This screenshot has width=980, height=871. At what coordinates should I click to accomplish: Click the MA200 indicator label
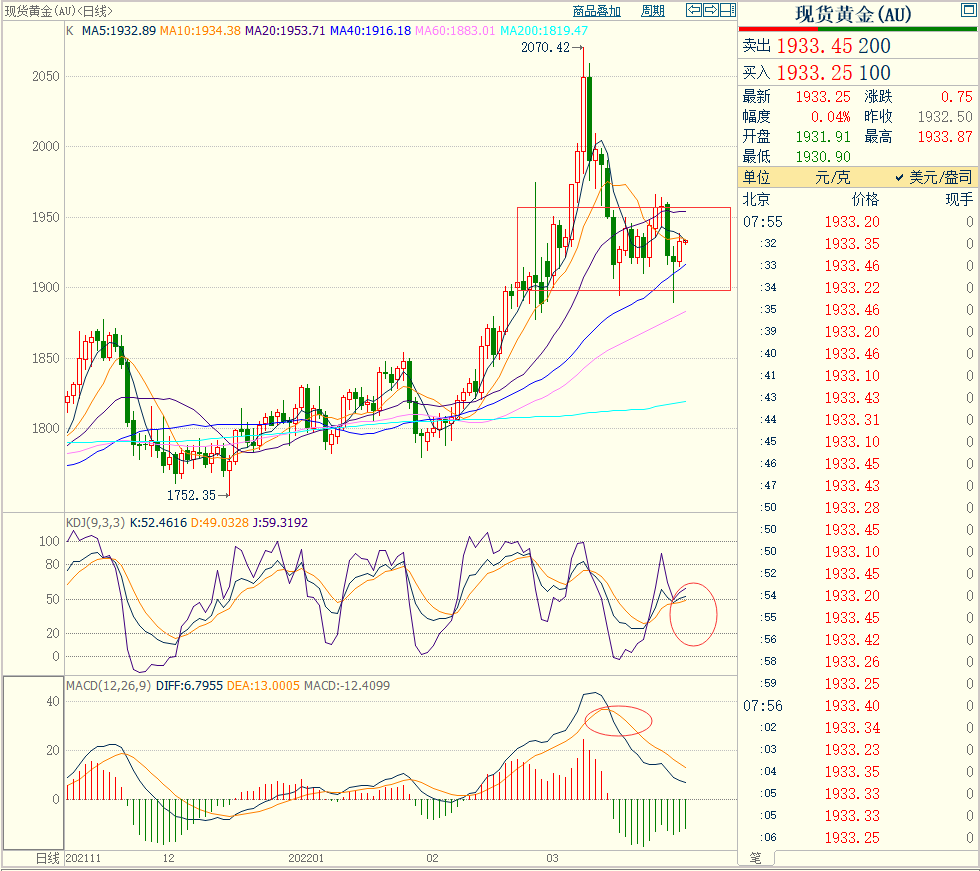click(544, 31)
